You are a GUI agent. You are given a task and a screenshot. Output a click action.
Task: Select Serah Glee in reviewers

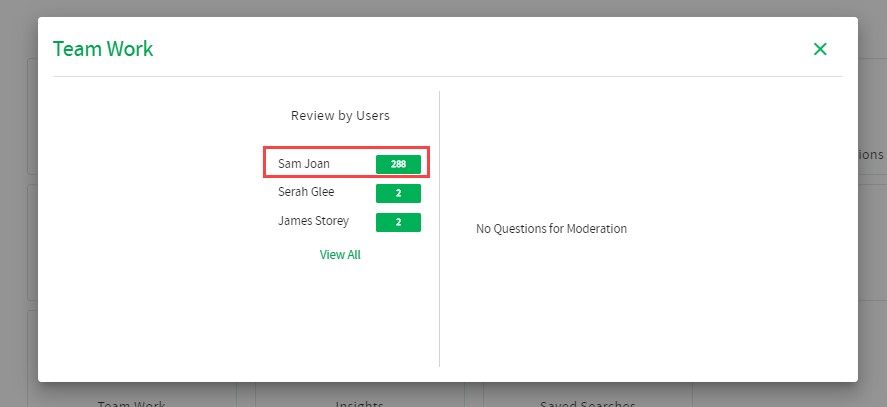point(306,192)
